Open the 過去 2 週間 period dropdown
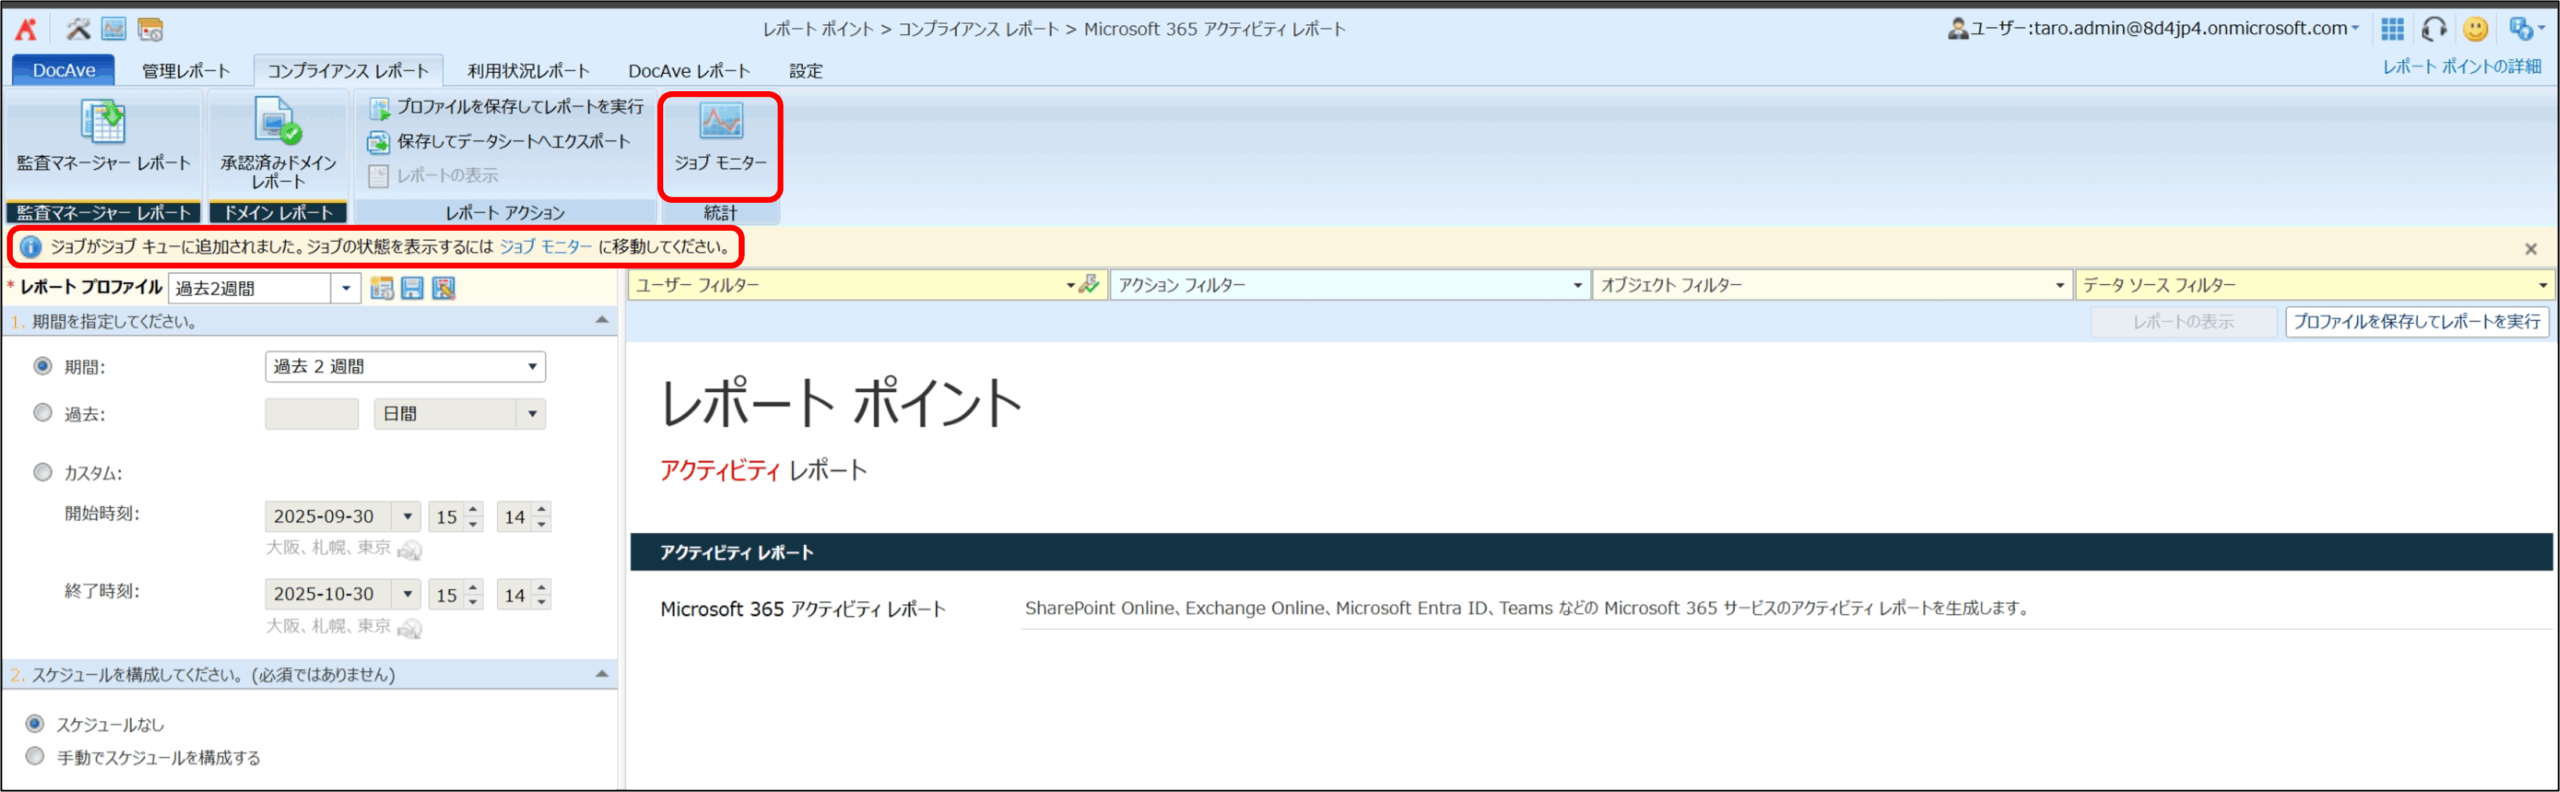Viewport: 2560px width, 792px height. 405,367
